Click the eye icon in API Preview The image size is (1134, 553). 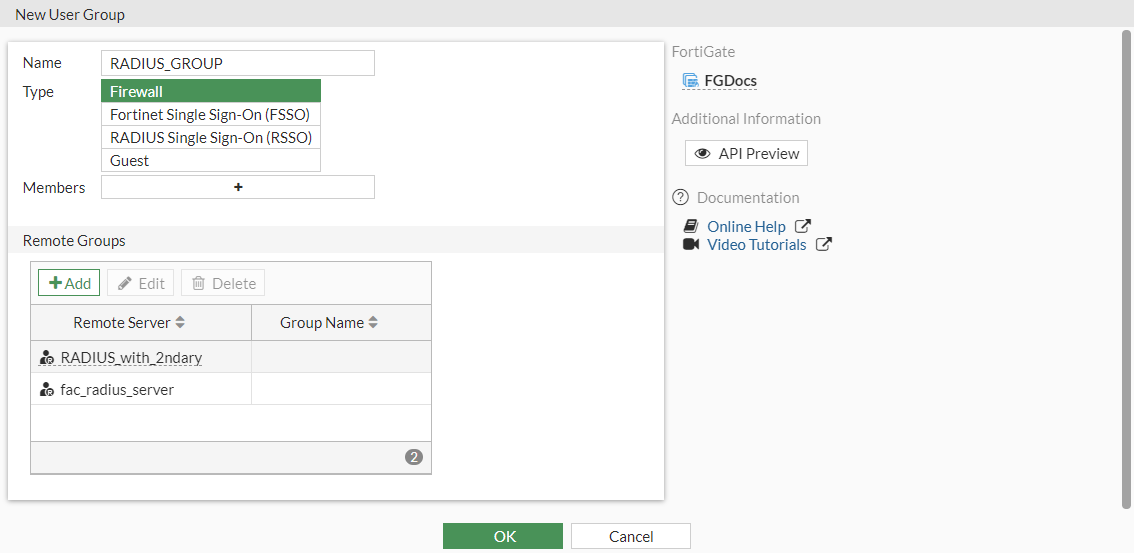(703, 154)
